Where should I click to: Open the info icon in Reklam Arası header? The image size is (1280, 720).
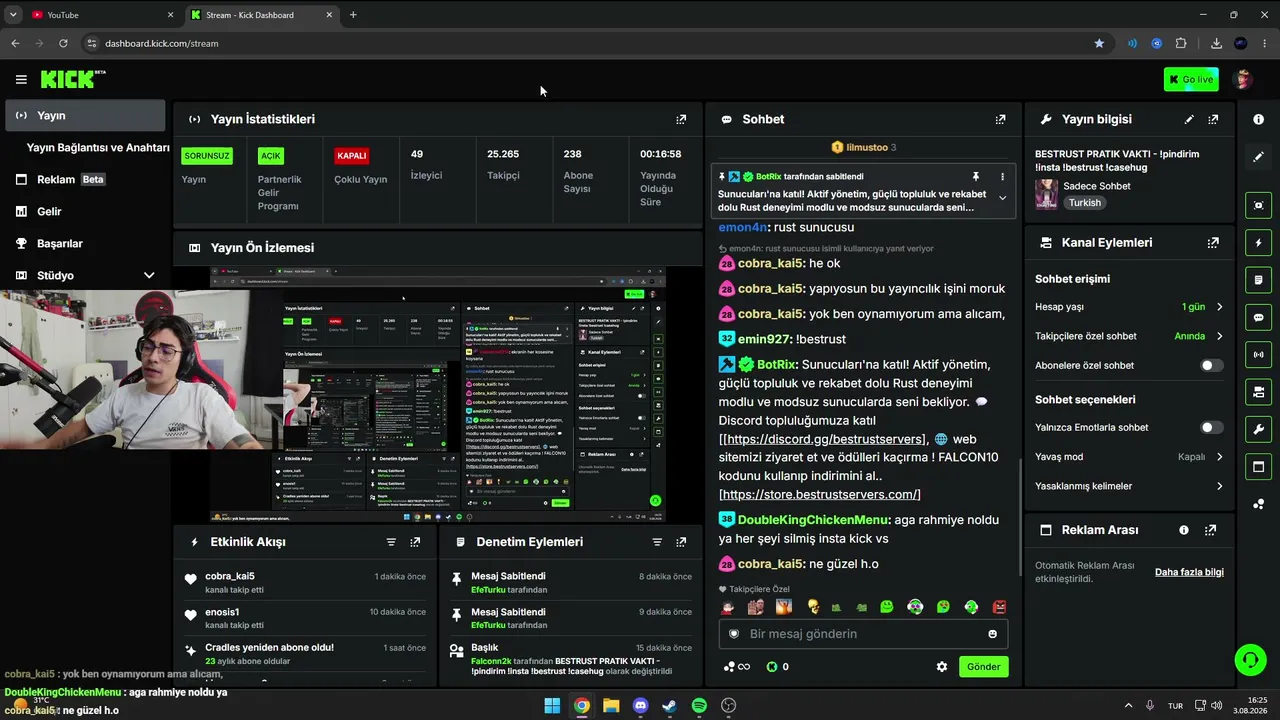coord(1184,530)
